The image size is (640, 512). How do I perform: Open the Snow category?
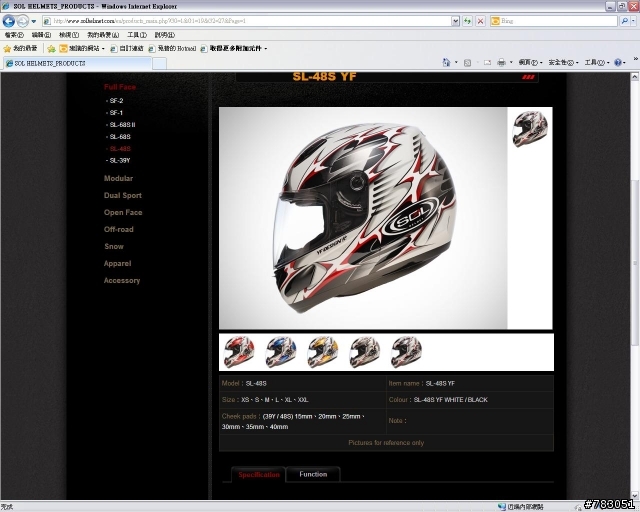click(x=114, y=247)
